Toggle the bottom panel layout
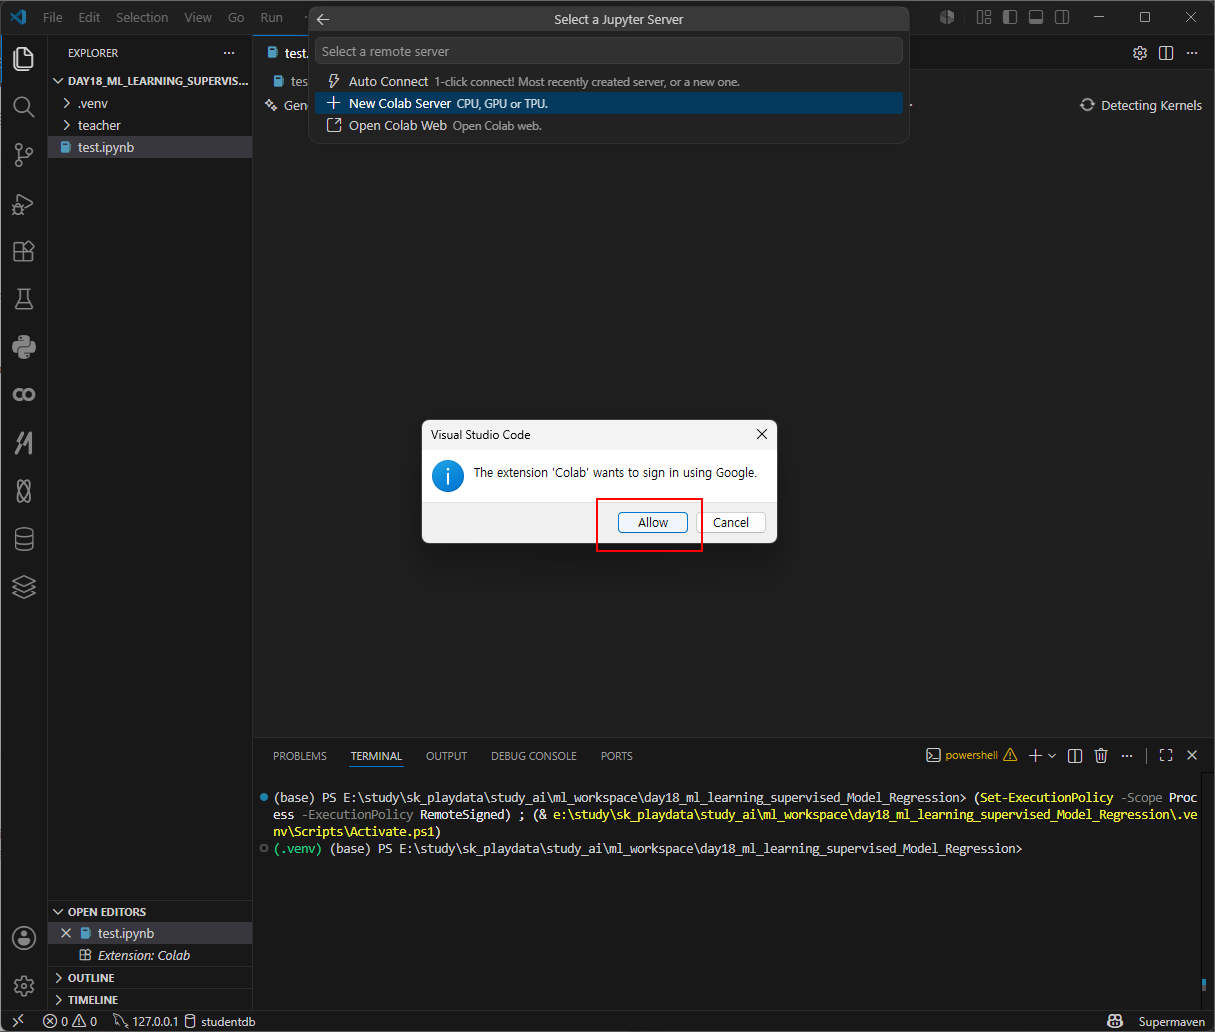The width and height of the screenshot is (1215, 1032). coord(1036,17)
